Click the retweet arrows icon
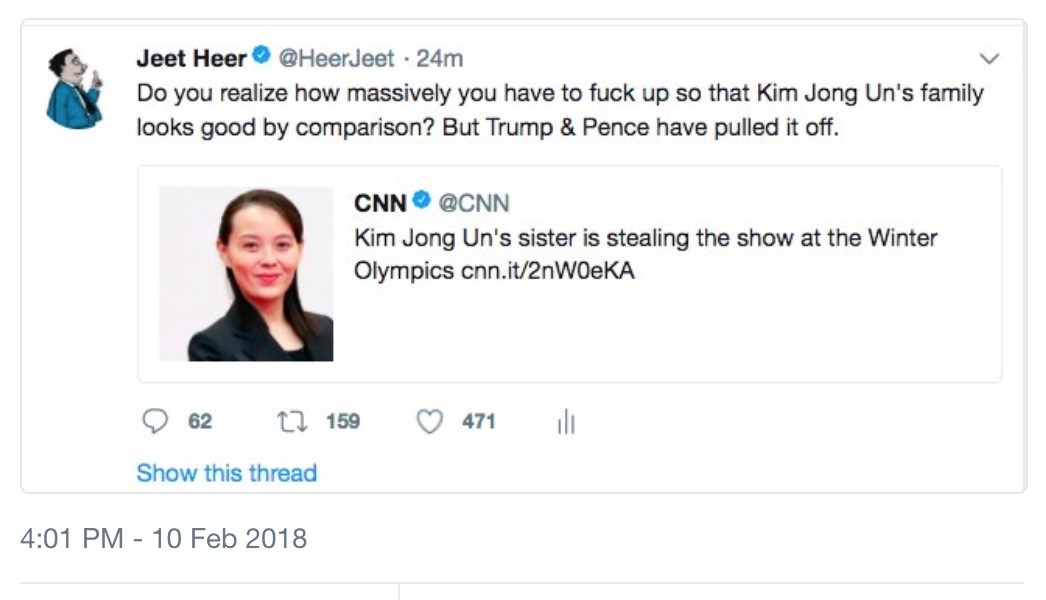 coord(292,421)
